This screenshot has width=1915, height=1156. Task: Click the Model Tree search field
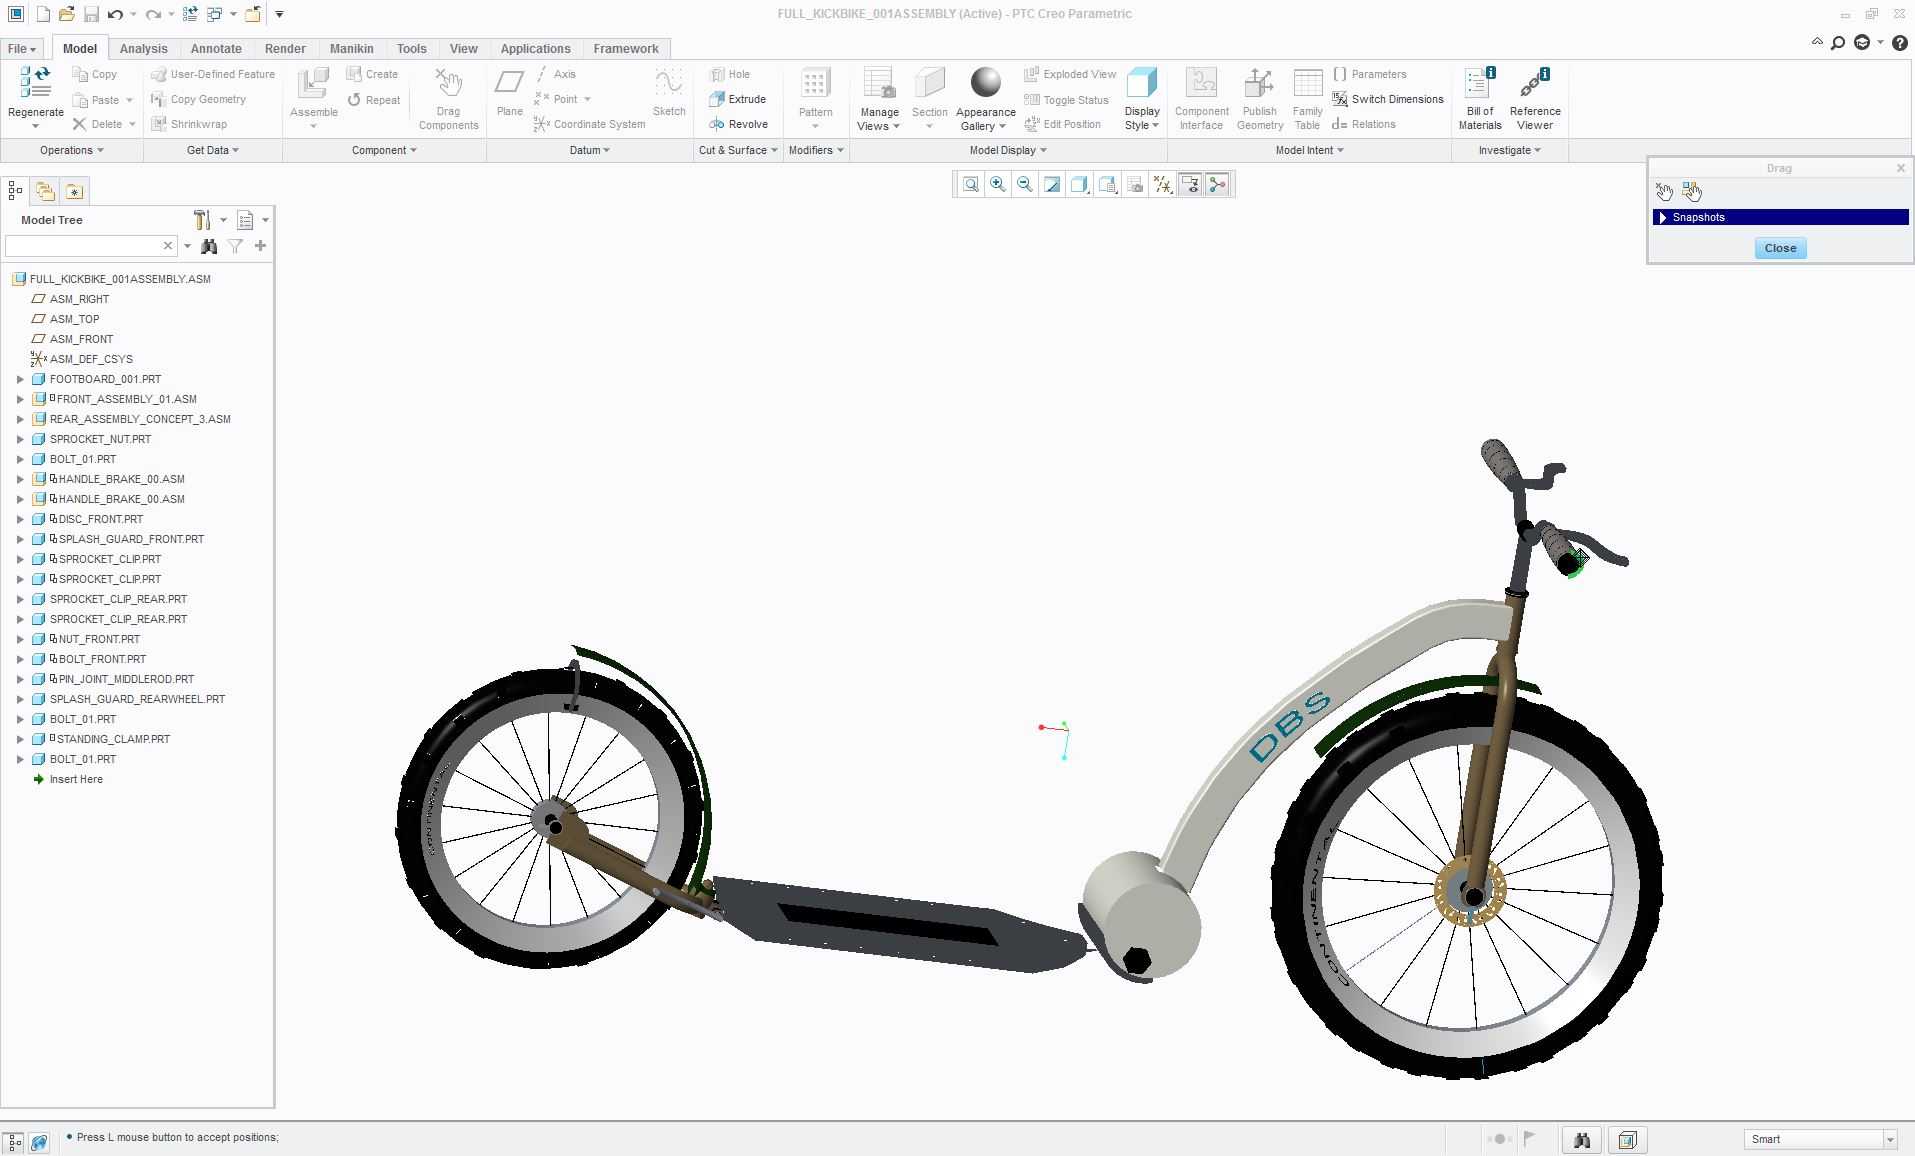(x=84, y=246)
